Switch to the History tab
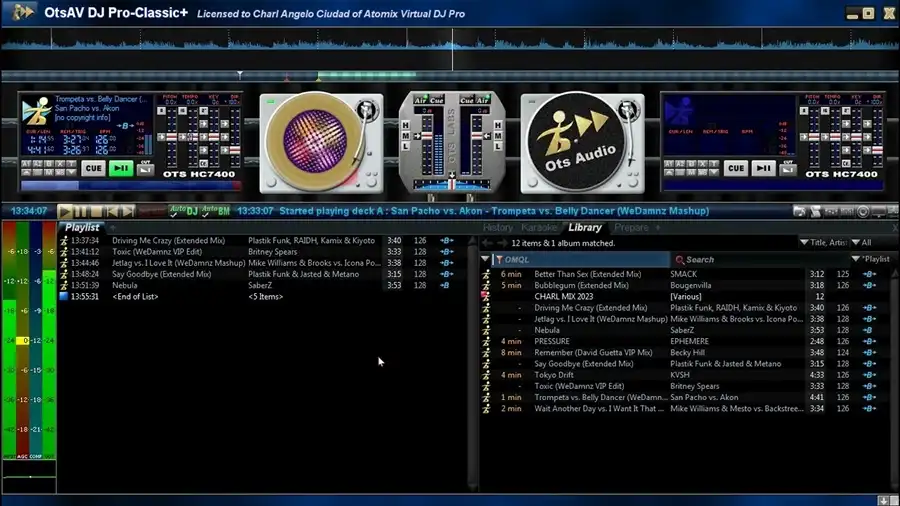 point(498,228)
